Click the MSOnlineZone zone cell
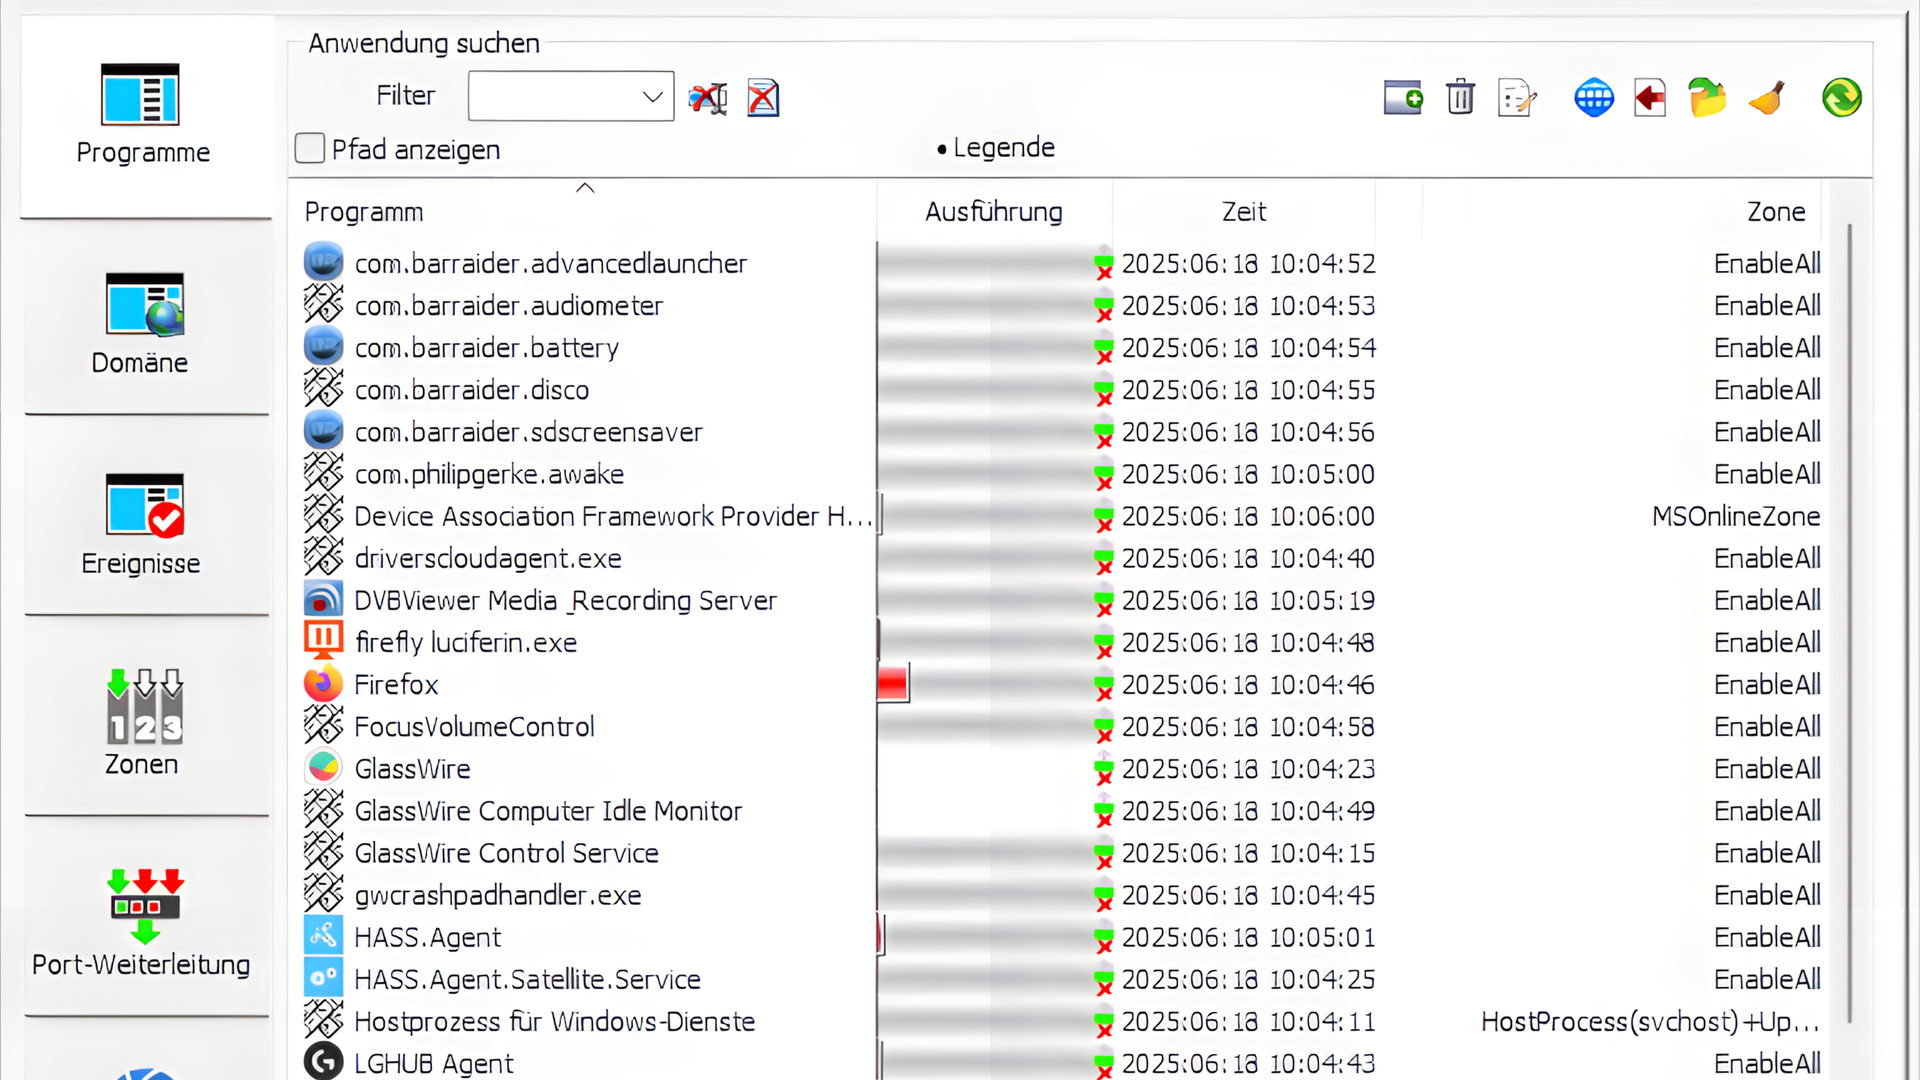This screenshot has width=1920, height=1080. (x=1736, y=516)
